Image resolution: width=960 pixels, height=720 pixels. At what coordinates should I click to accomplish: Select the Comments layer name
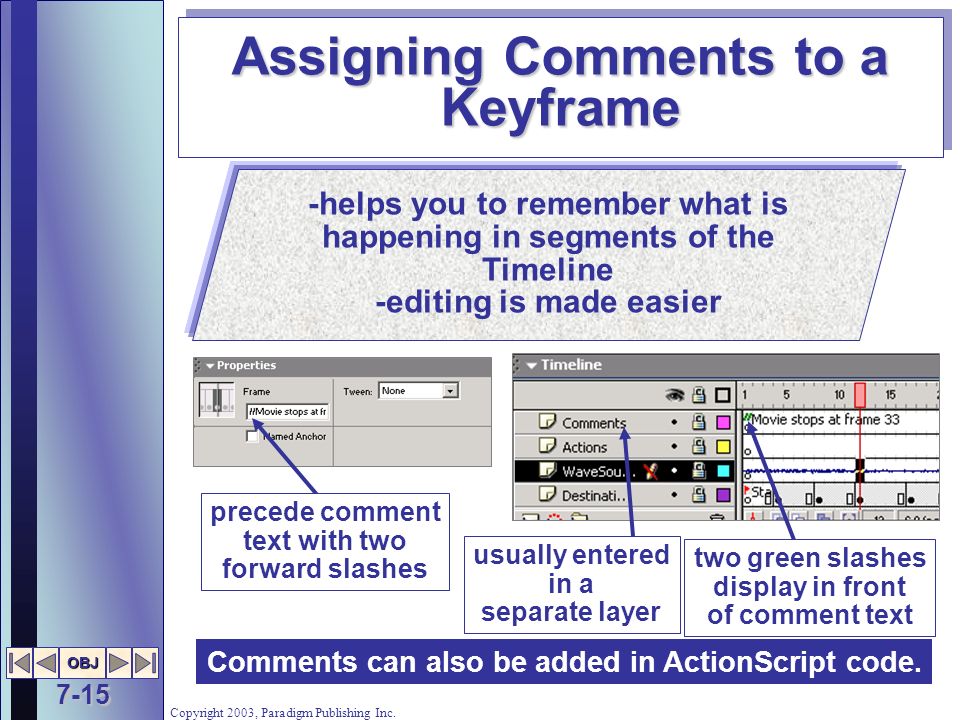pos(594,423)
